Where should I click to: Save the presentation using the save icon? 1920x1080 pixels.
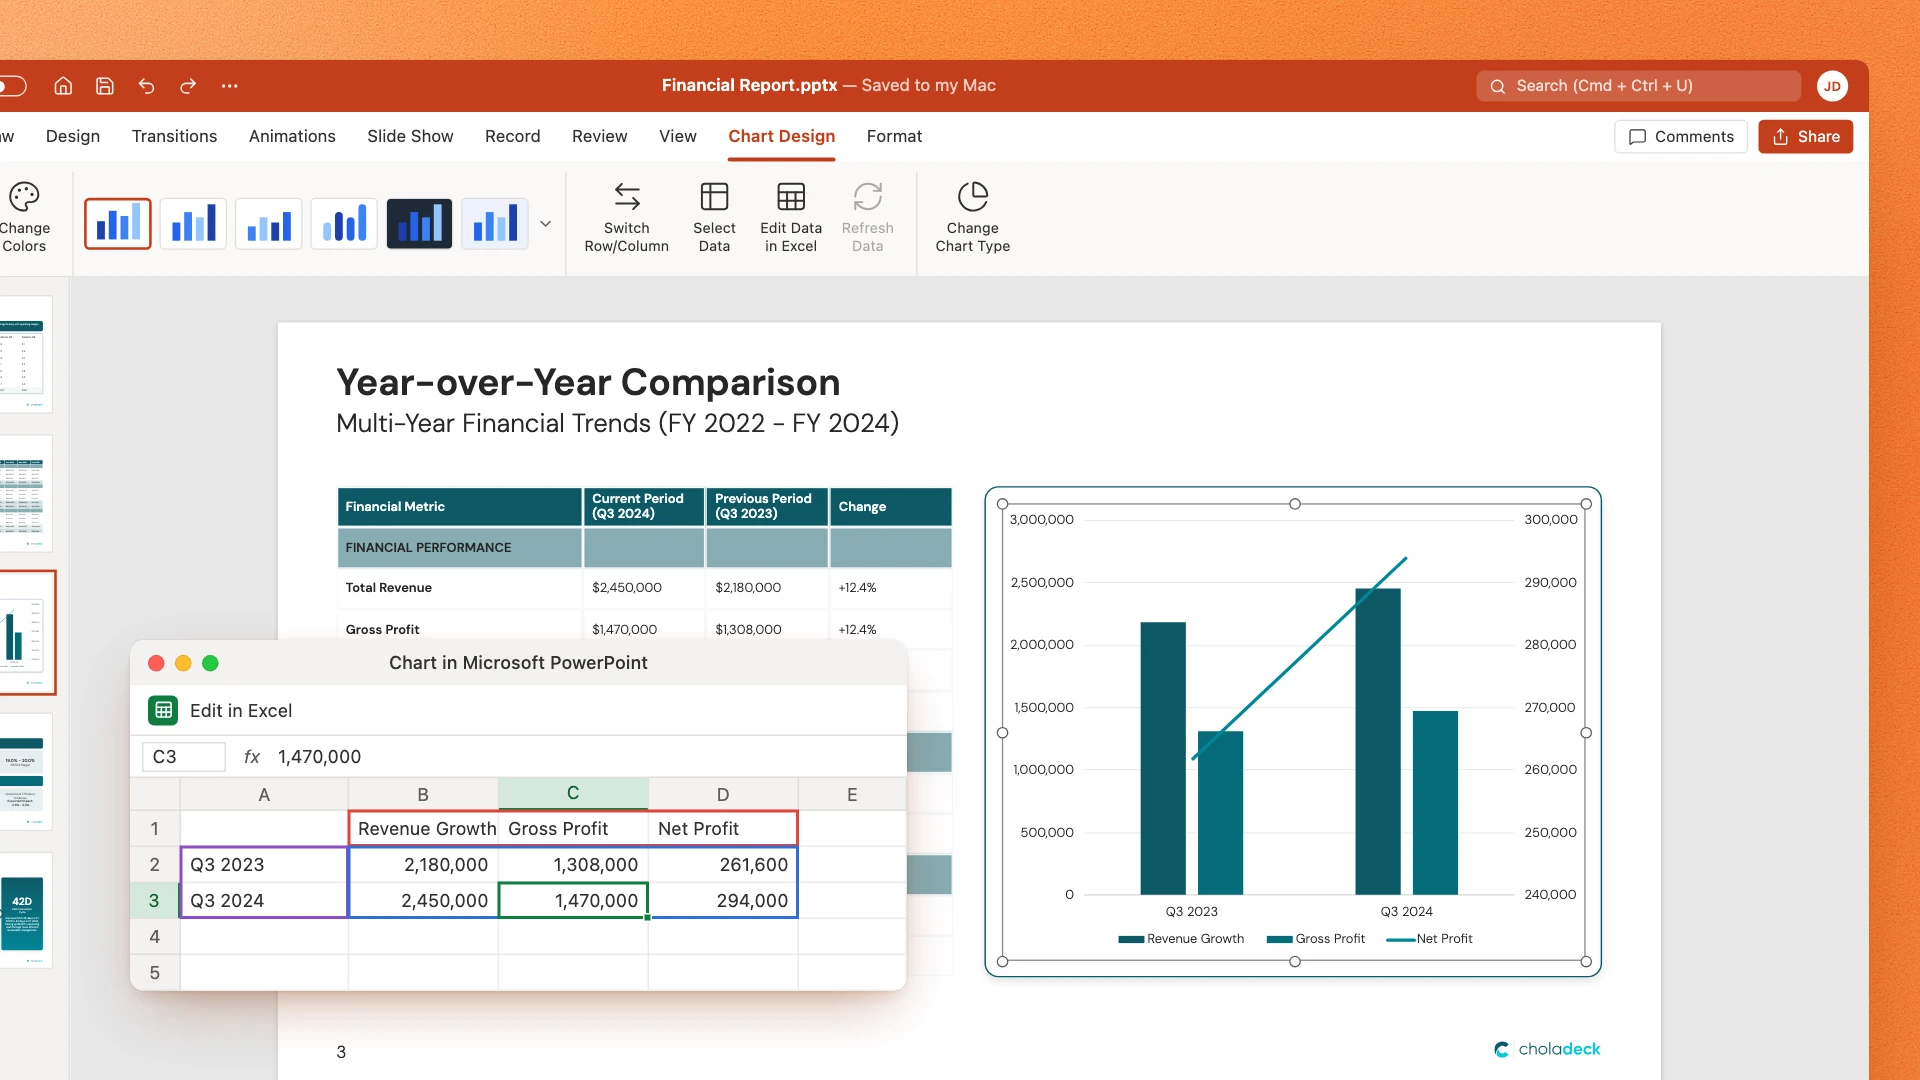click(105, 86)
